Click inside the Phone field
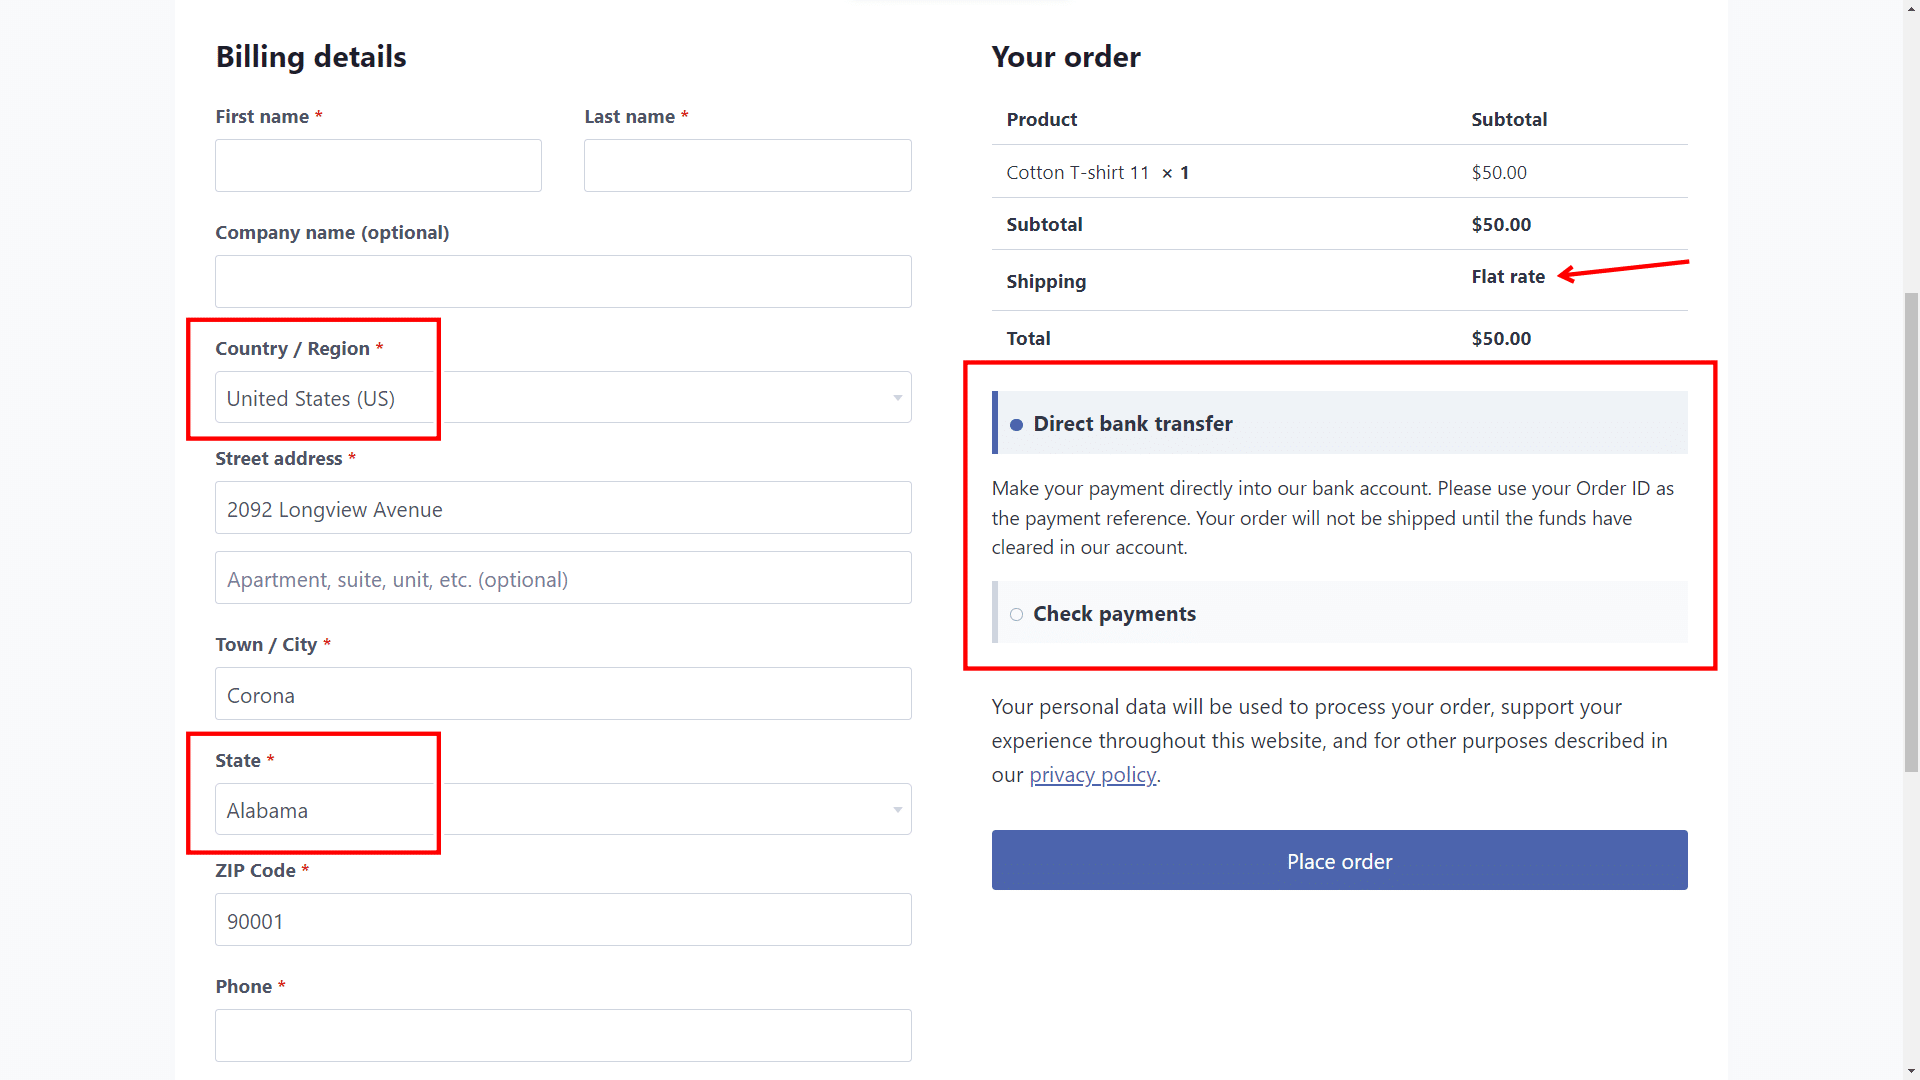The image size is (1920, 1080). [x=563, y=1035]
